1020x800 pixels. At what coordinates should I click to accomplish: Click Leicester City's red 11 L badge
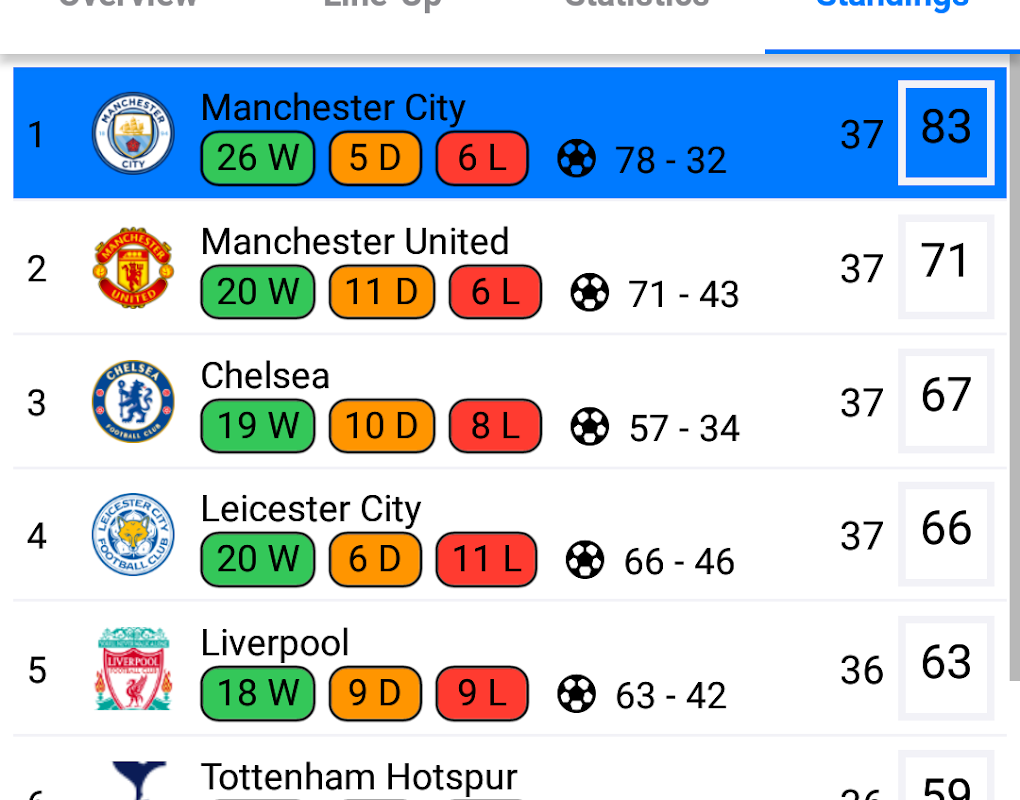tap(487, 559)
